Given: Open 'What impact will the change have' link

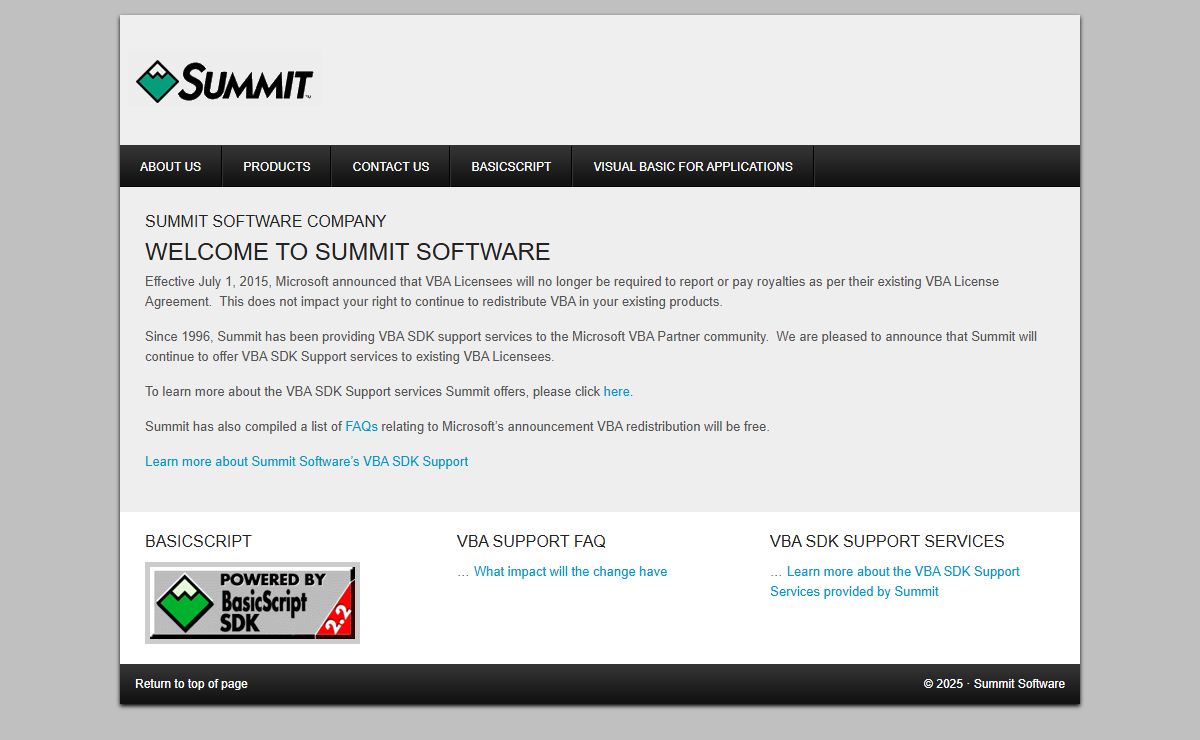Looking at the screenshot, I should (x=570, y=572).
